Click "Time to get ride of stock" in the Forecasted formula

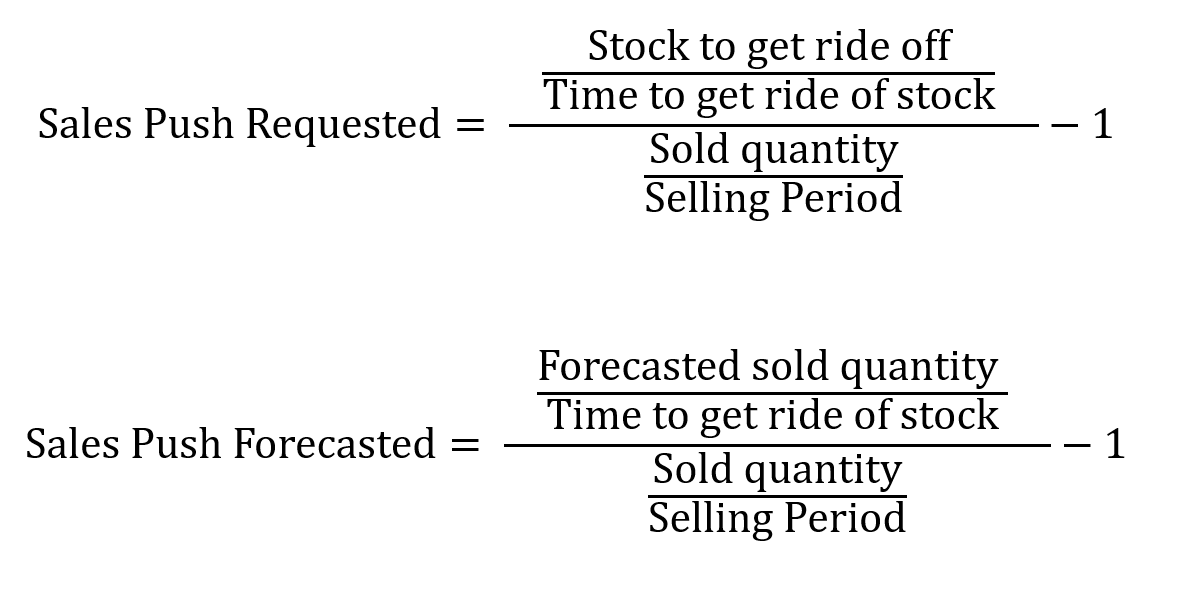point(772,415)
